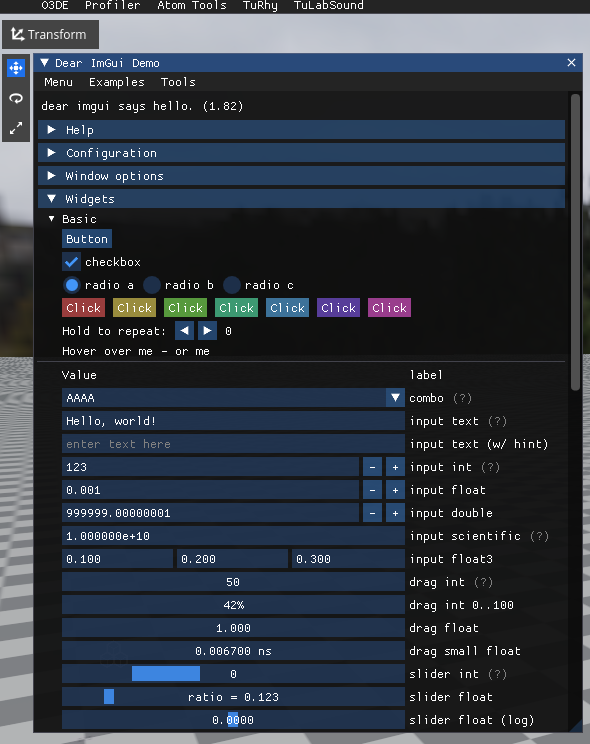The image size is (590, 744).
Task: Close the Dear ImGui Demo window
Action: (x=571, y=63)
